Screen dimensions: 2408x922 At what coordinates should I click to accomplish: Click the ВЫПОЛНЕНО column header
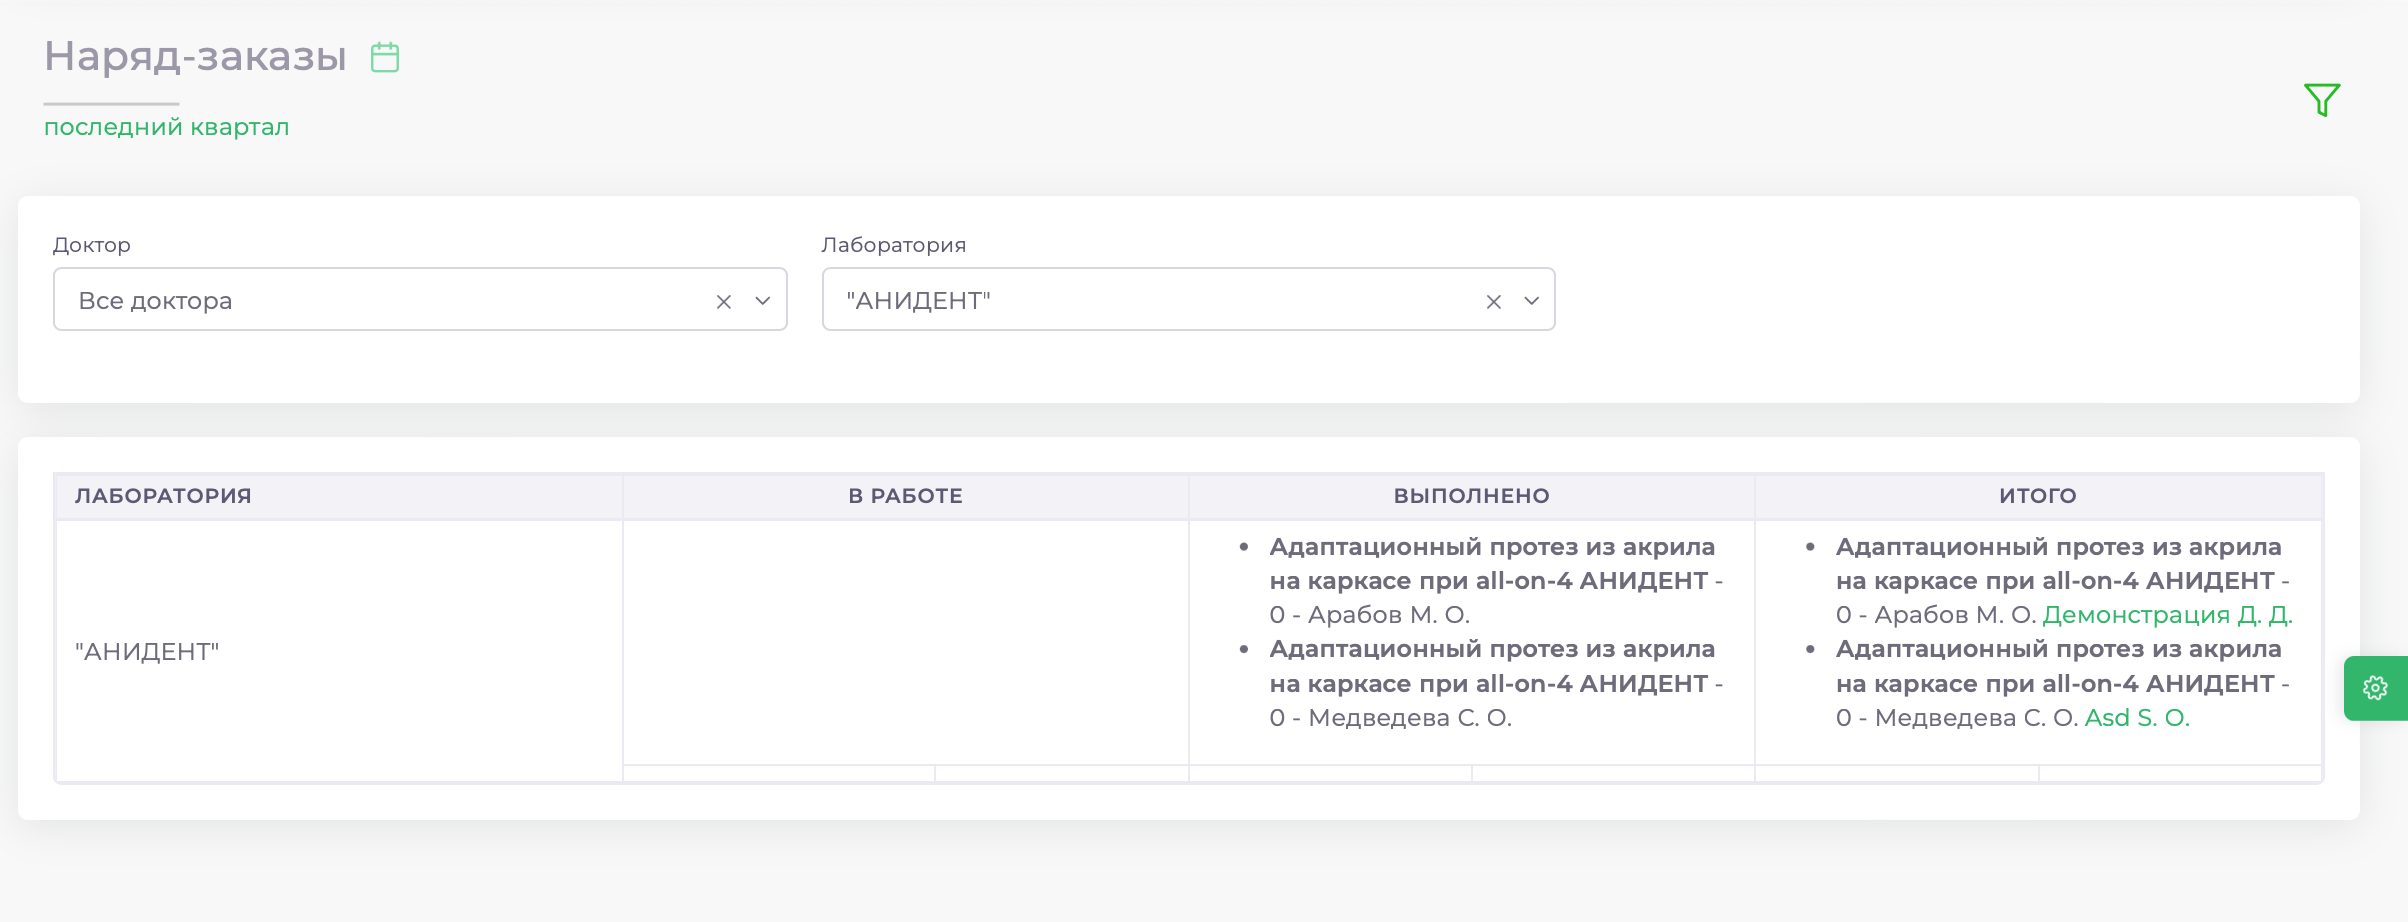[1472, 496]
